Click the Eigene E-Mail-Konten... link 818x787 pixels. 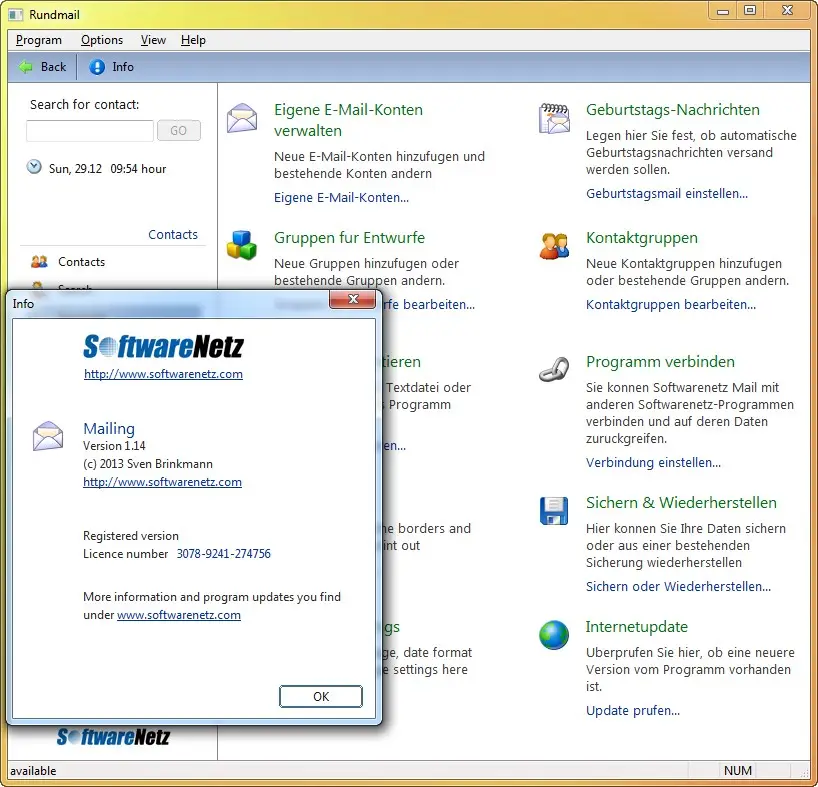click(x=341, y=198)
